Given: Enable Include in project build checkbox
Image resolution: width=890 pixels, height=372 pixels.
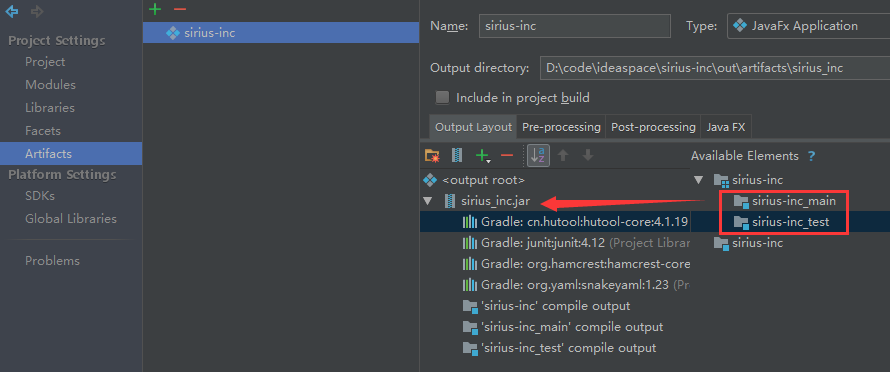Looking at the screenshot, I should (442, 98).
